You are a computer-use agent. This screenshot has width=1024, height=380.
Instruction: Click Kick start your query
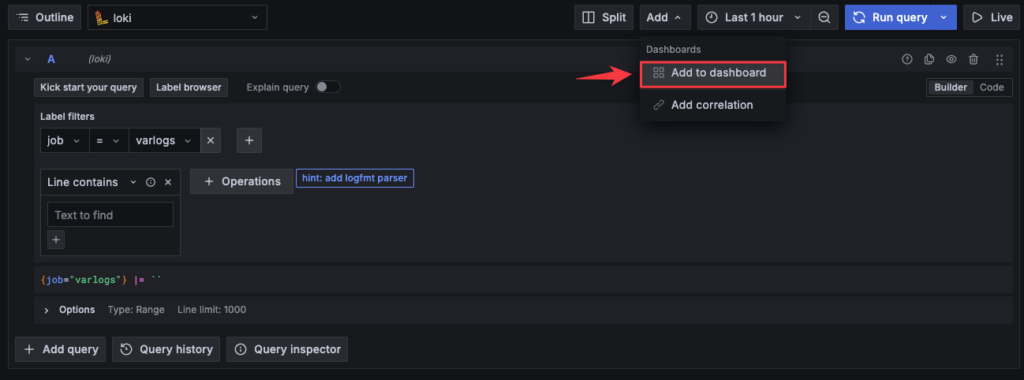click(x=89, y=87)
